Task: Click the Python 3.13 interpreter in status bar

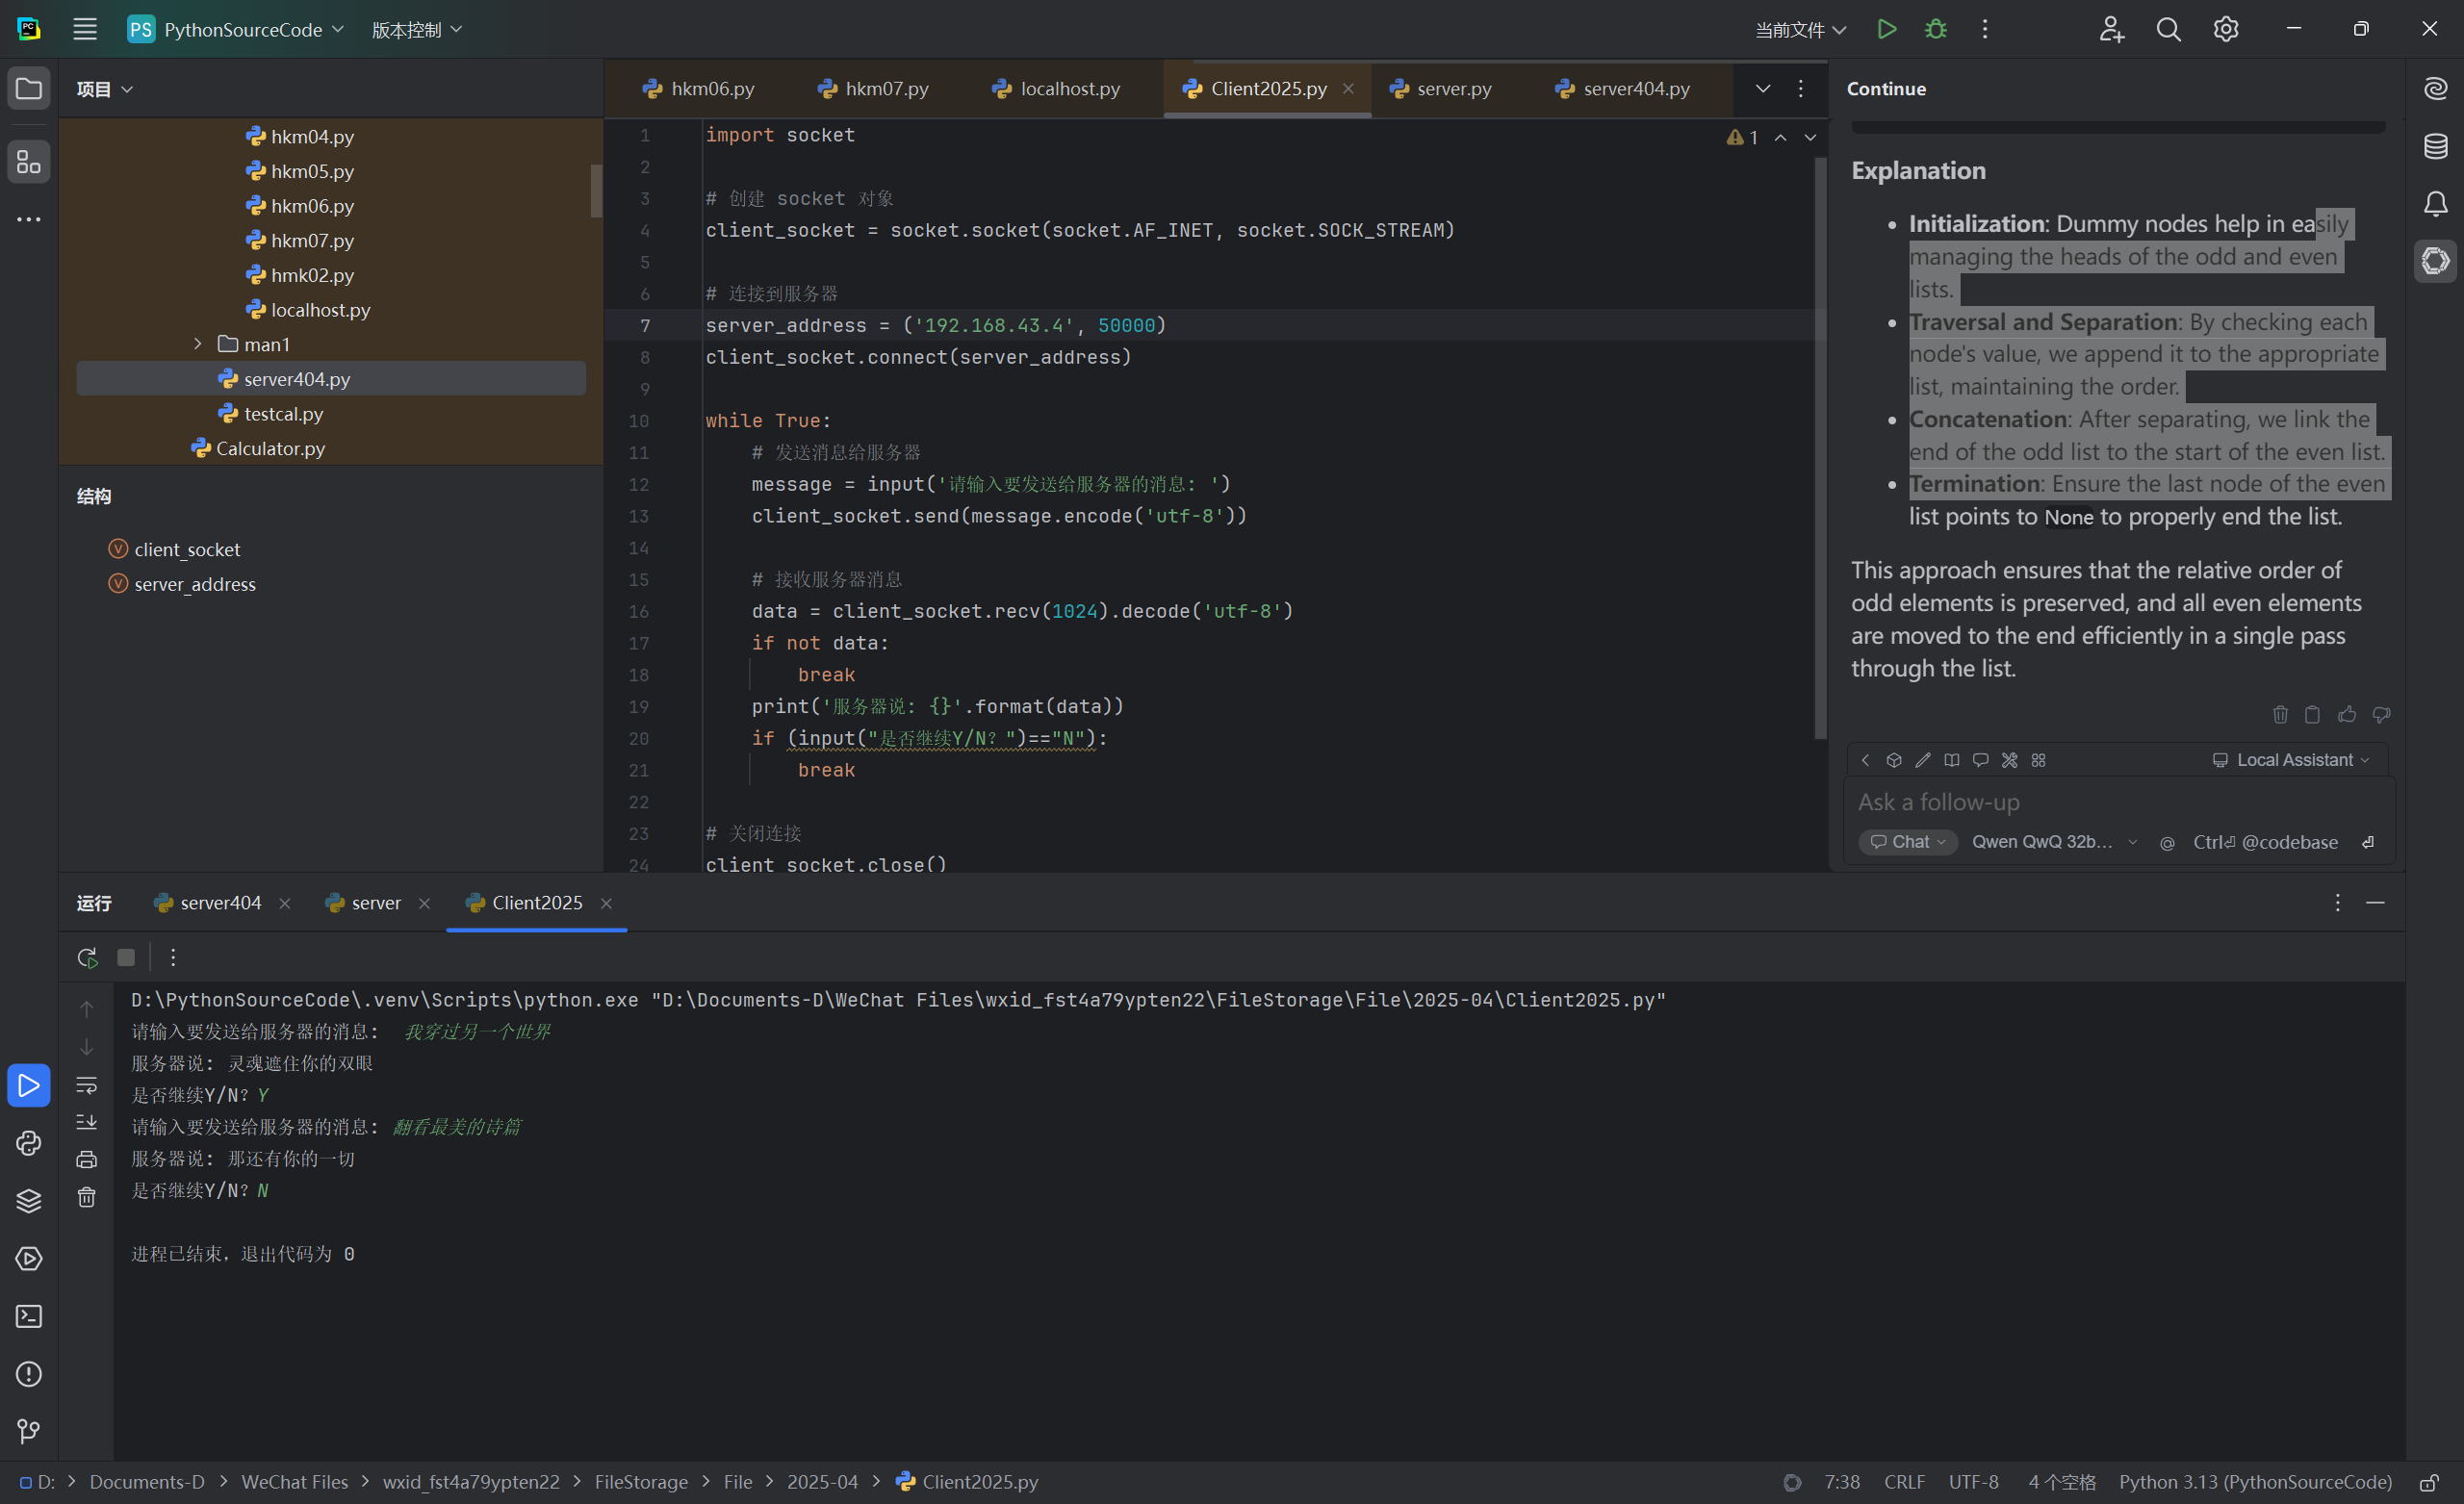Action: pos(2254,1482)
